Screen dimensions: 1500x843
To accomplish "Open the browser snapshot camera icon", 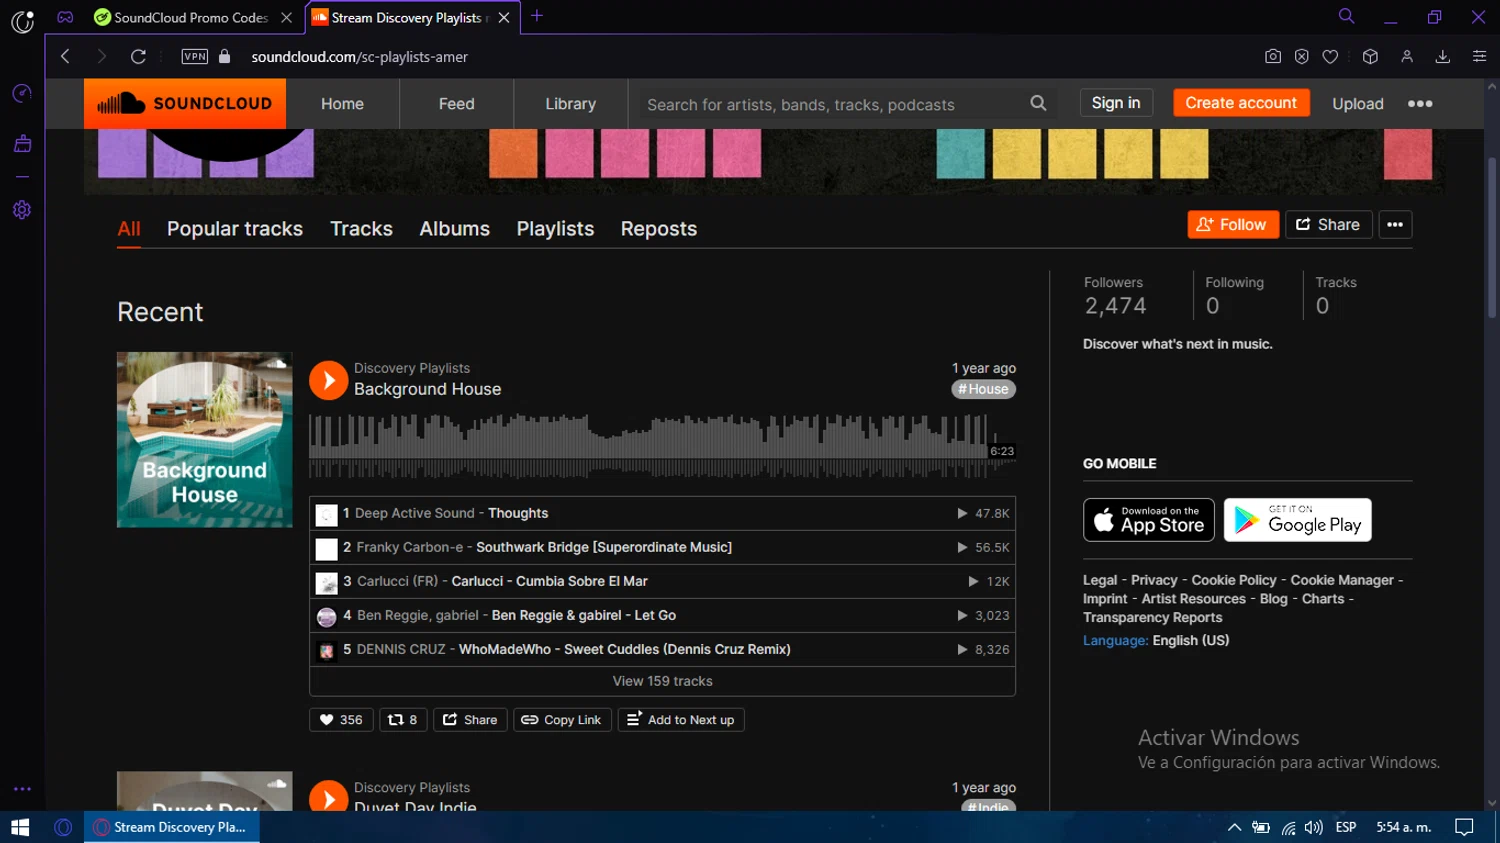I will 1272,57.
